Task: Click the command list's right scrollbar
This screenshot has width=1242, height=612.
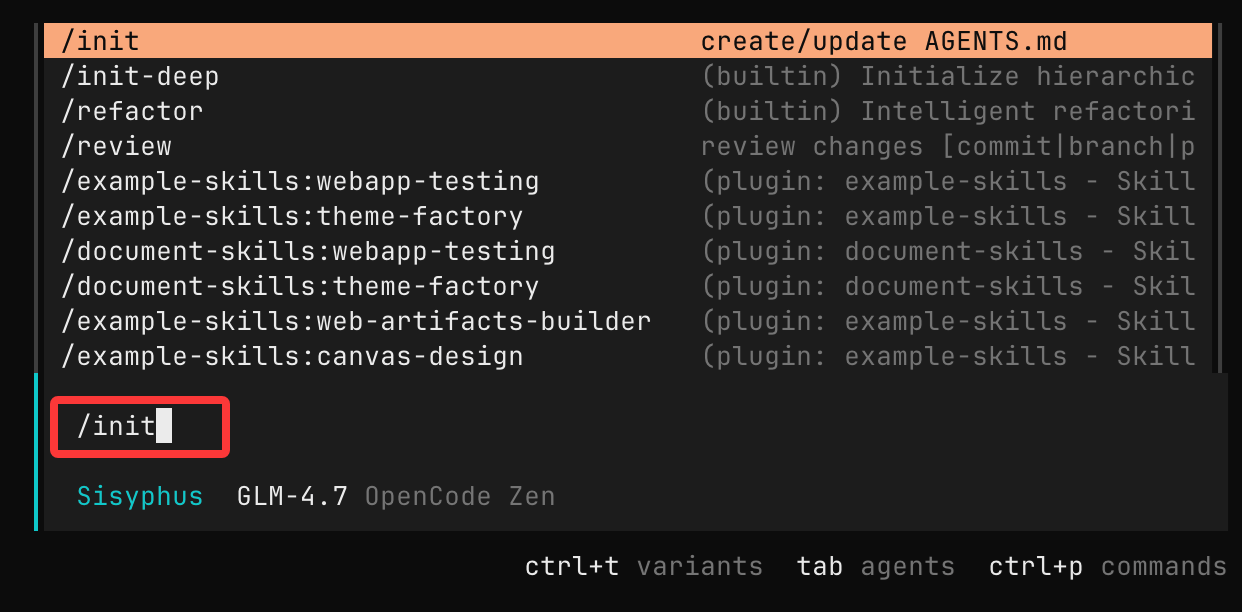Action: coord(1217,200)
